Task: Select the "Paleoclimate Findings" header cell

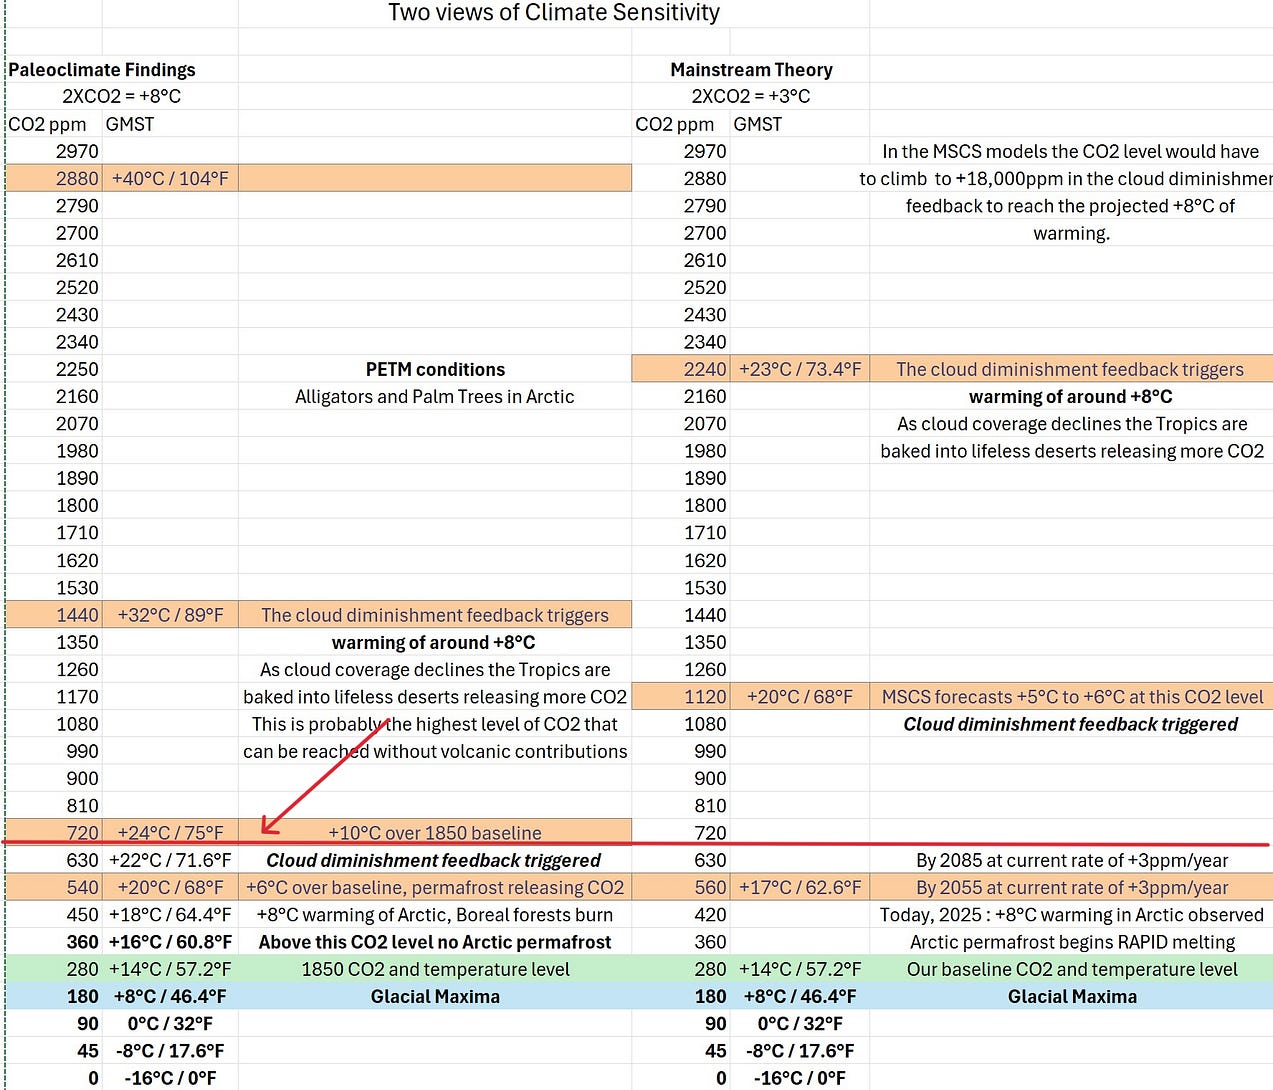Action: [x=102, y=70]
